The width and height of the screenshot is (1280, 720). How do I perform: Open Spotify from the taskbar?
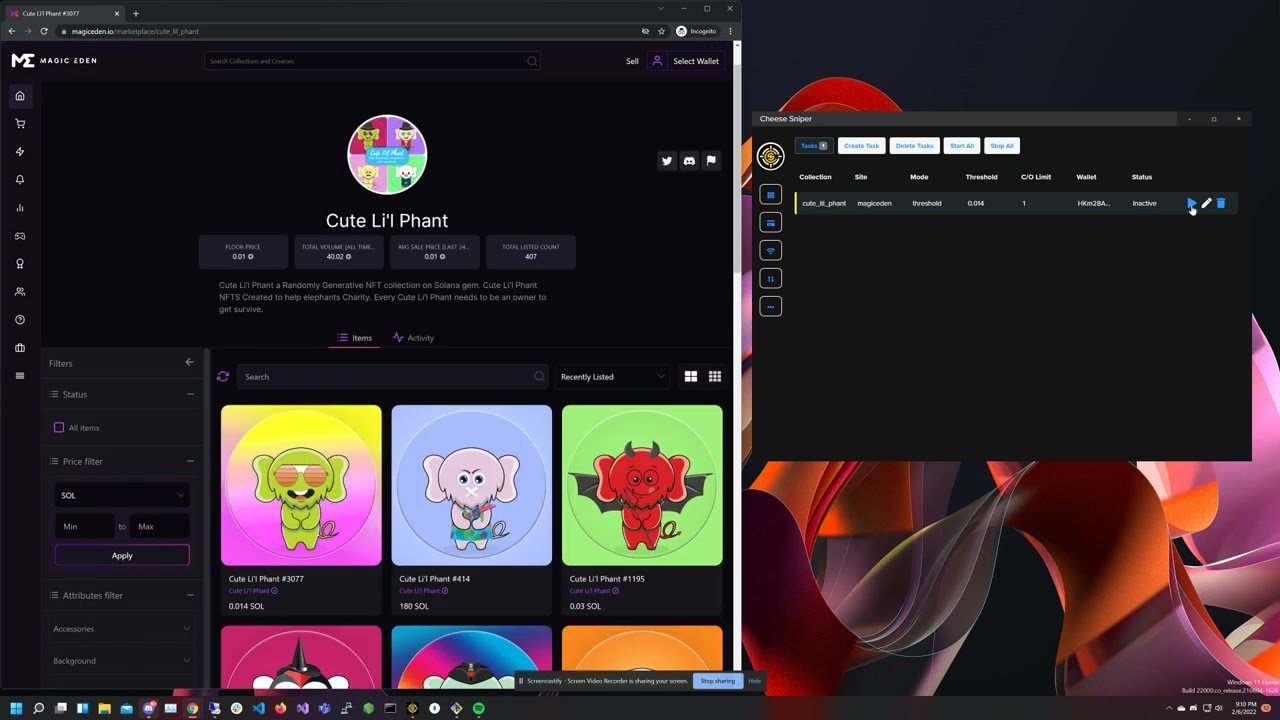coord(478,708)
